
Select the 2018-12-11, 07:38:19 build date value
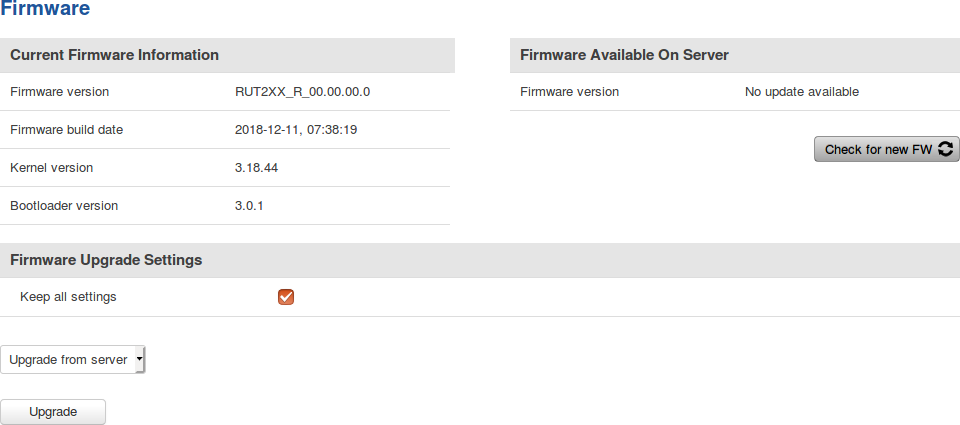tap(296, 130)
